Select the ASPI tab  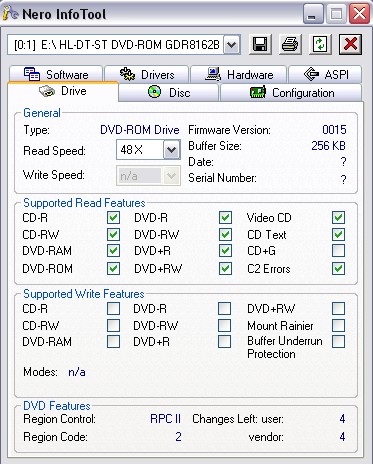[325, 74]
